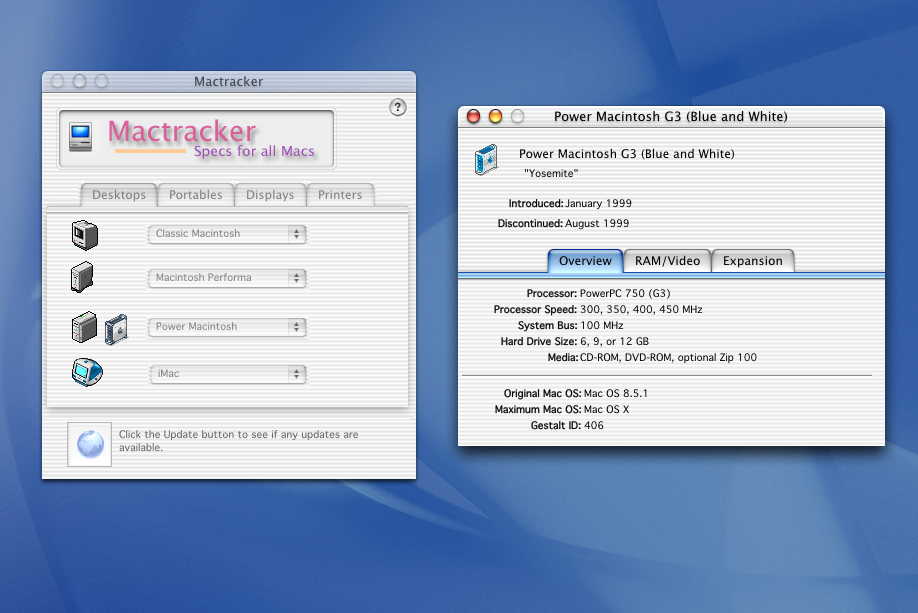
Task: Click the "Mac OS 8.5.1" original OS value
Action: tap(616, 393)
